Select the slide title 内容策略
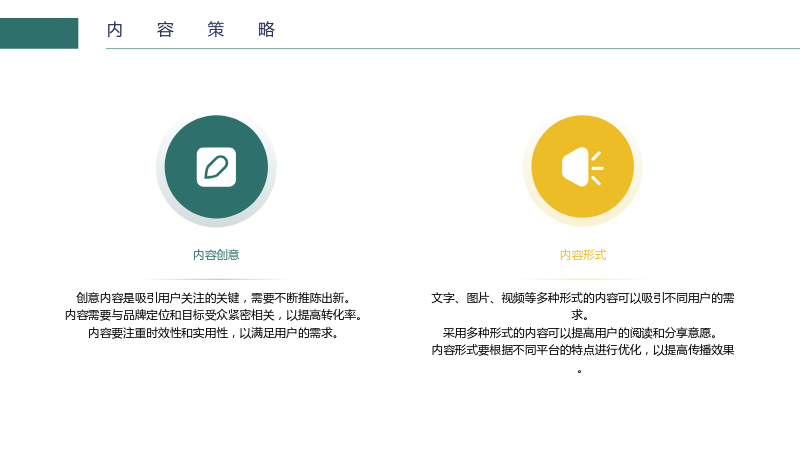The image size is (800, 450). click(191, 30)
